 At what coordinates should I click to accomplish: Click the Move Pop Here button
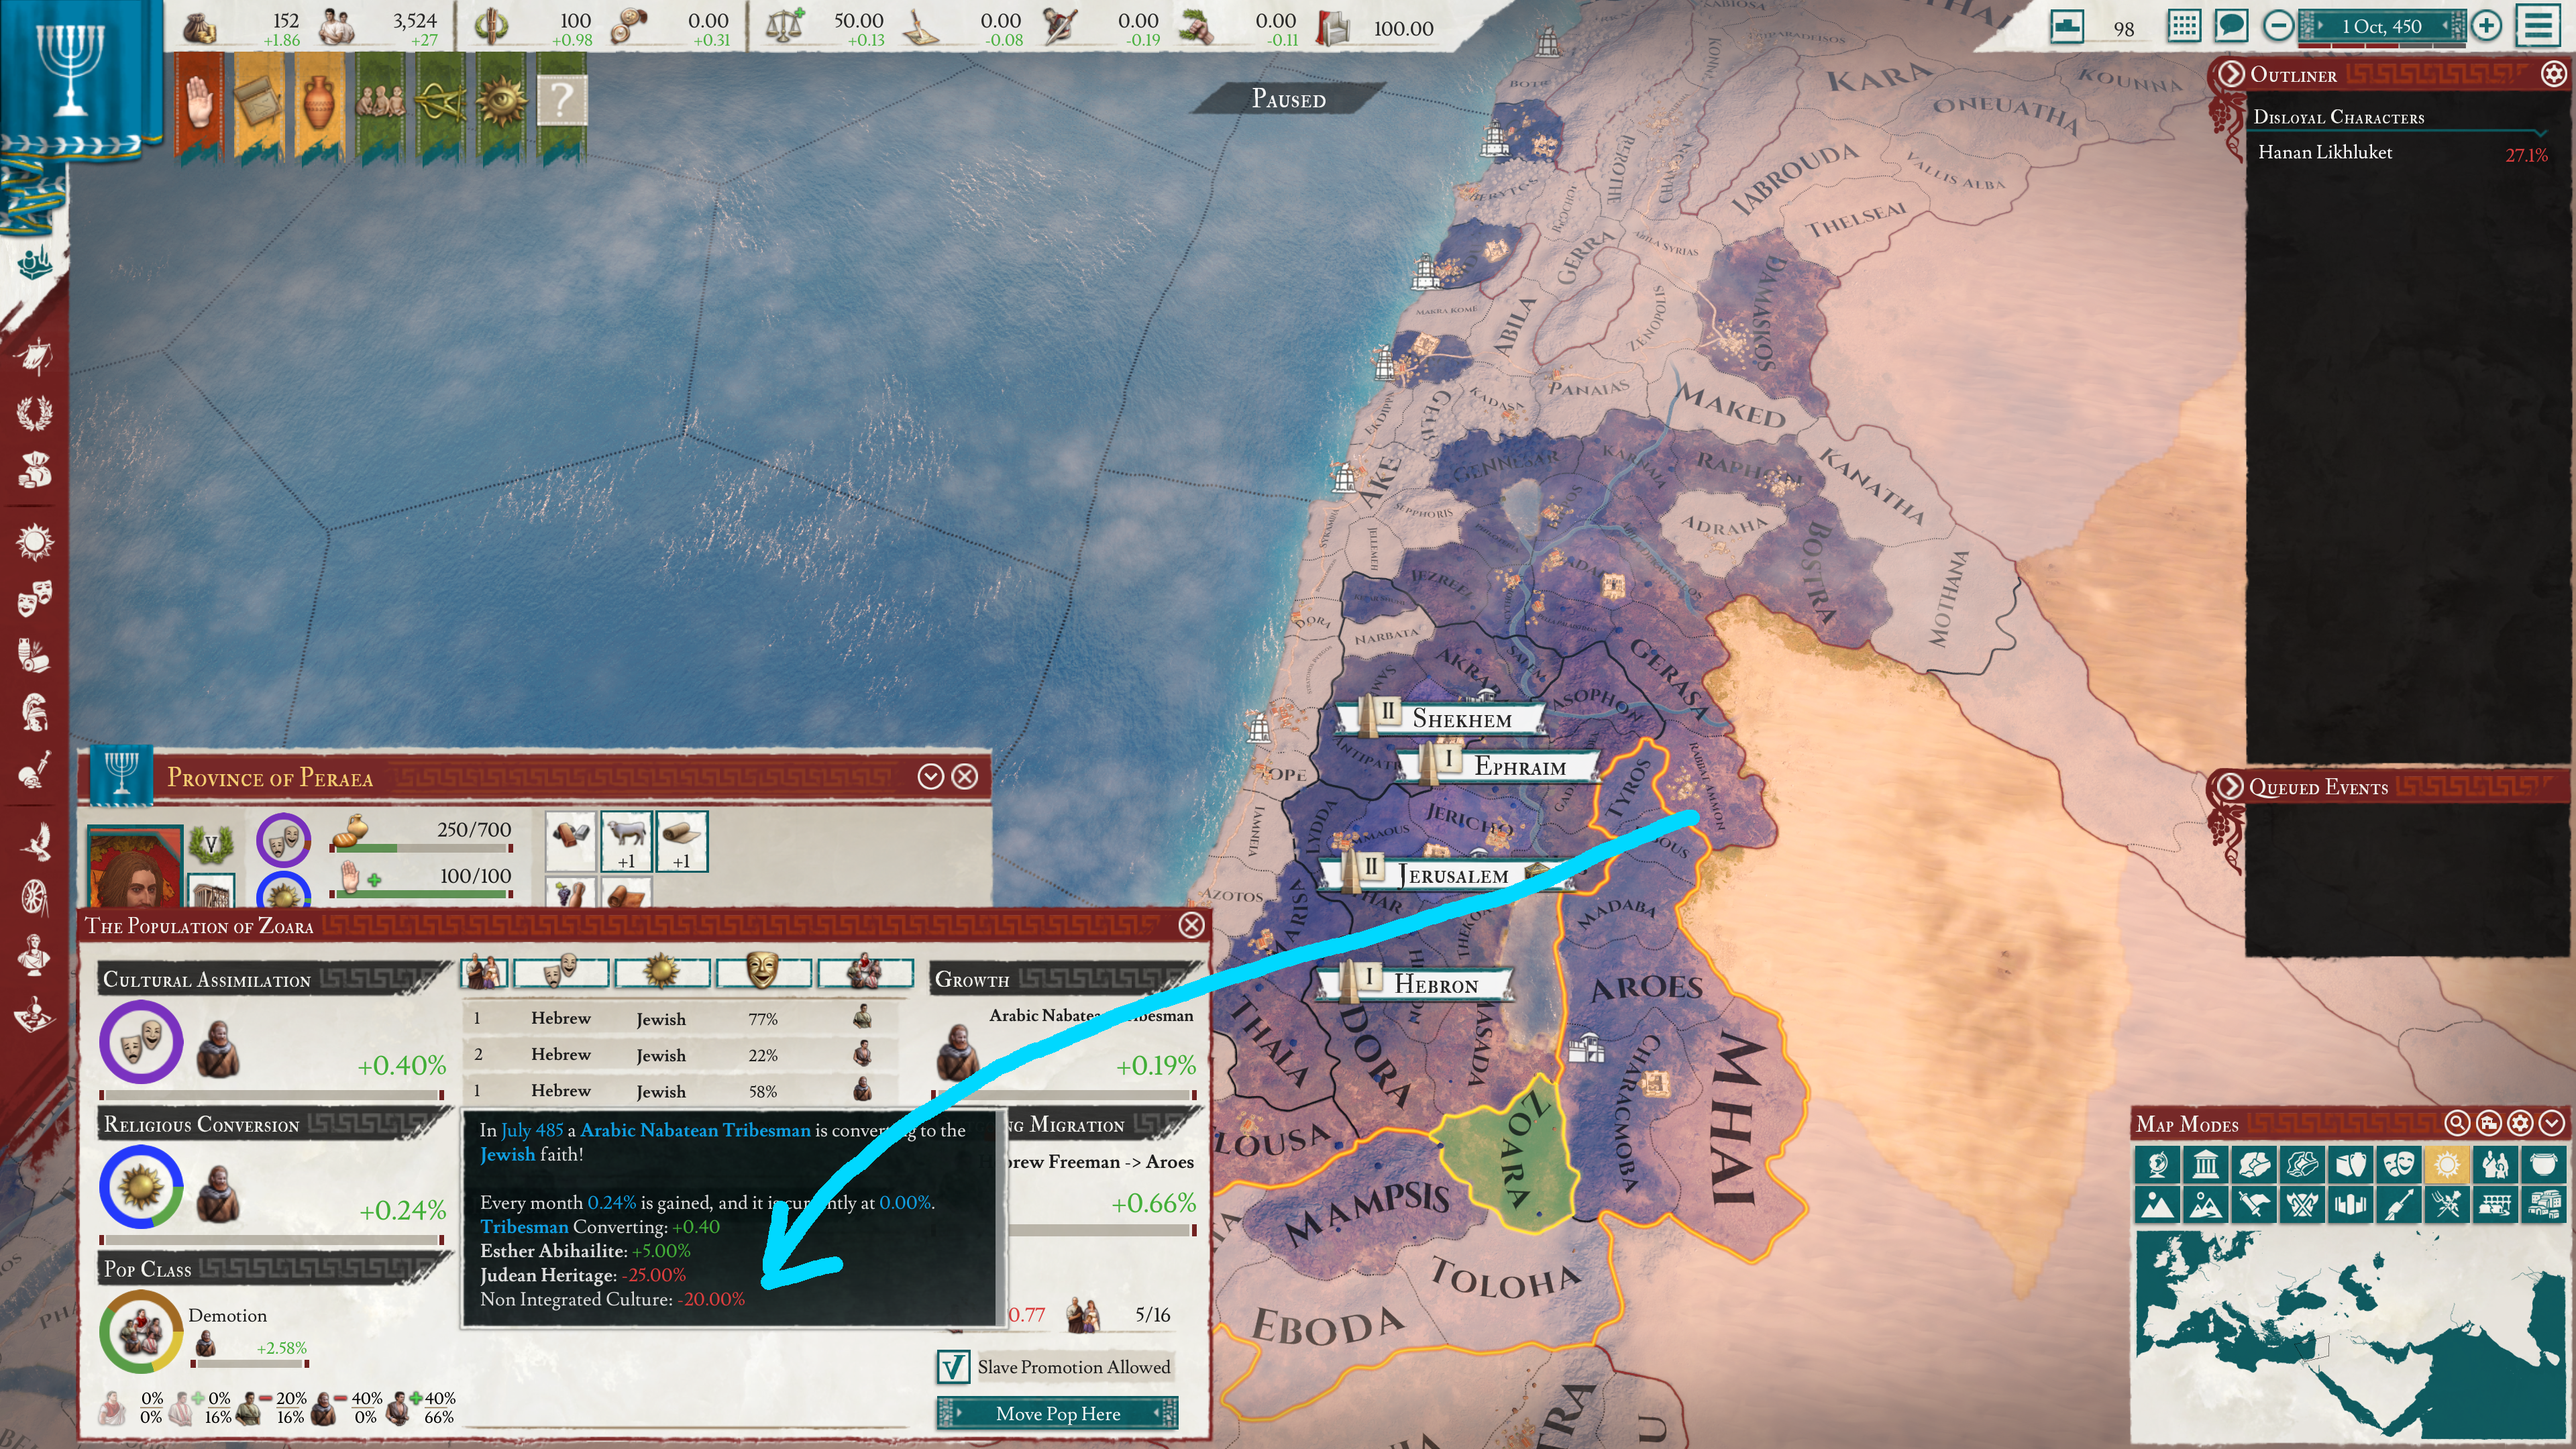(1057, 1413)
